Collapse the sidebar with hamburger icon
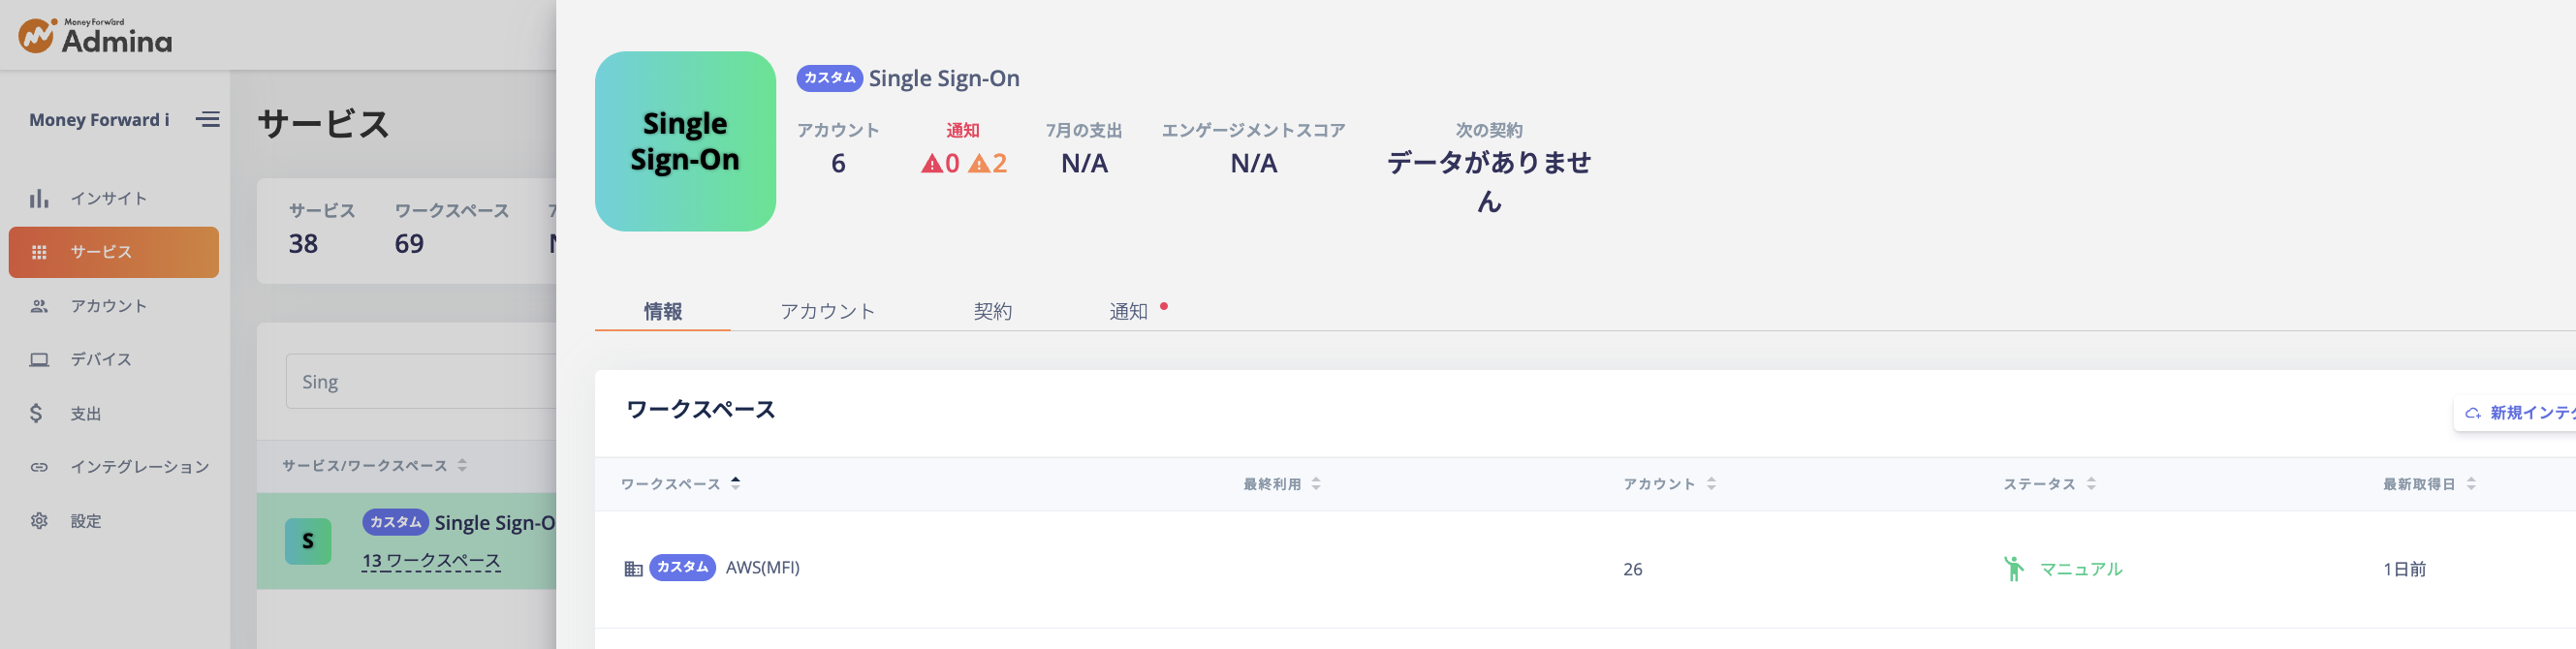This screenshot has height=649, width=2576. 208,120
